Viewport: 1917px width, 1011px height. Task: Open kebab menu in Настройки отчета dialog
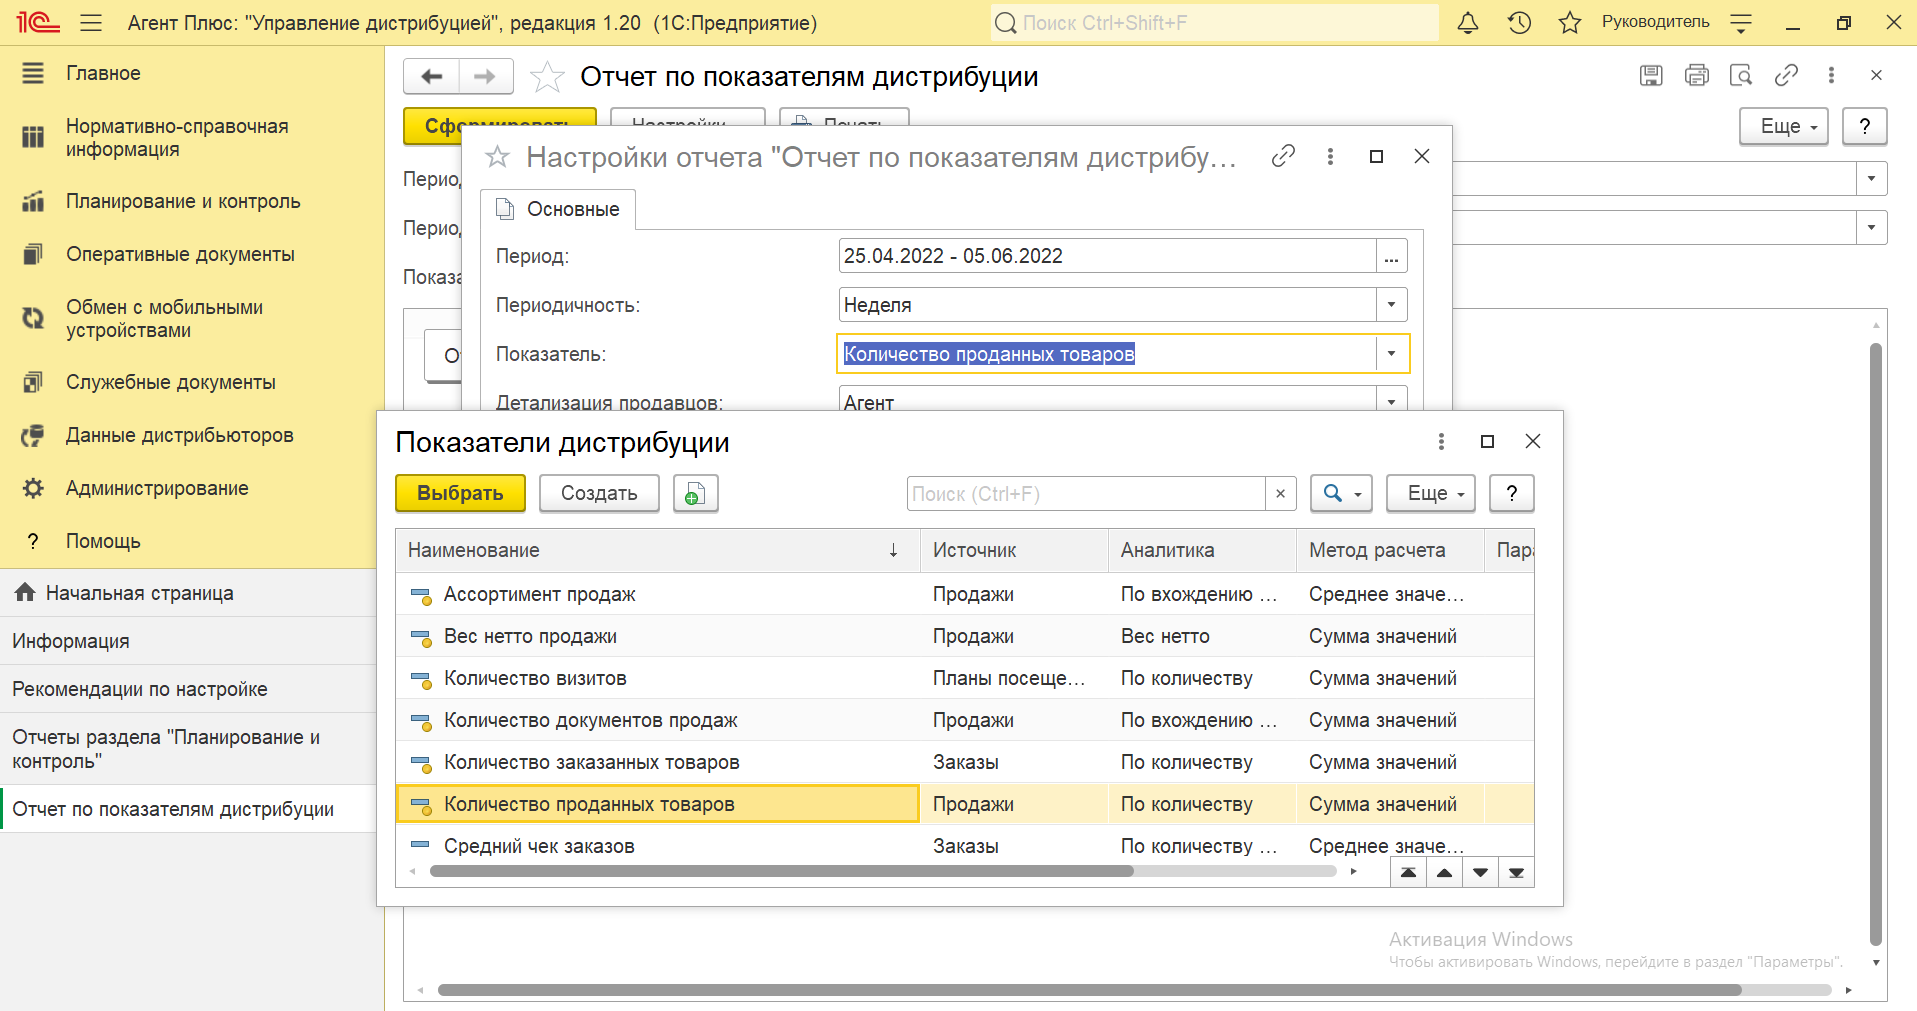1330,156
